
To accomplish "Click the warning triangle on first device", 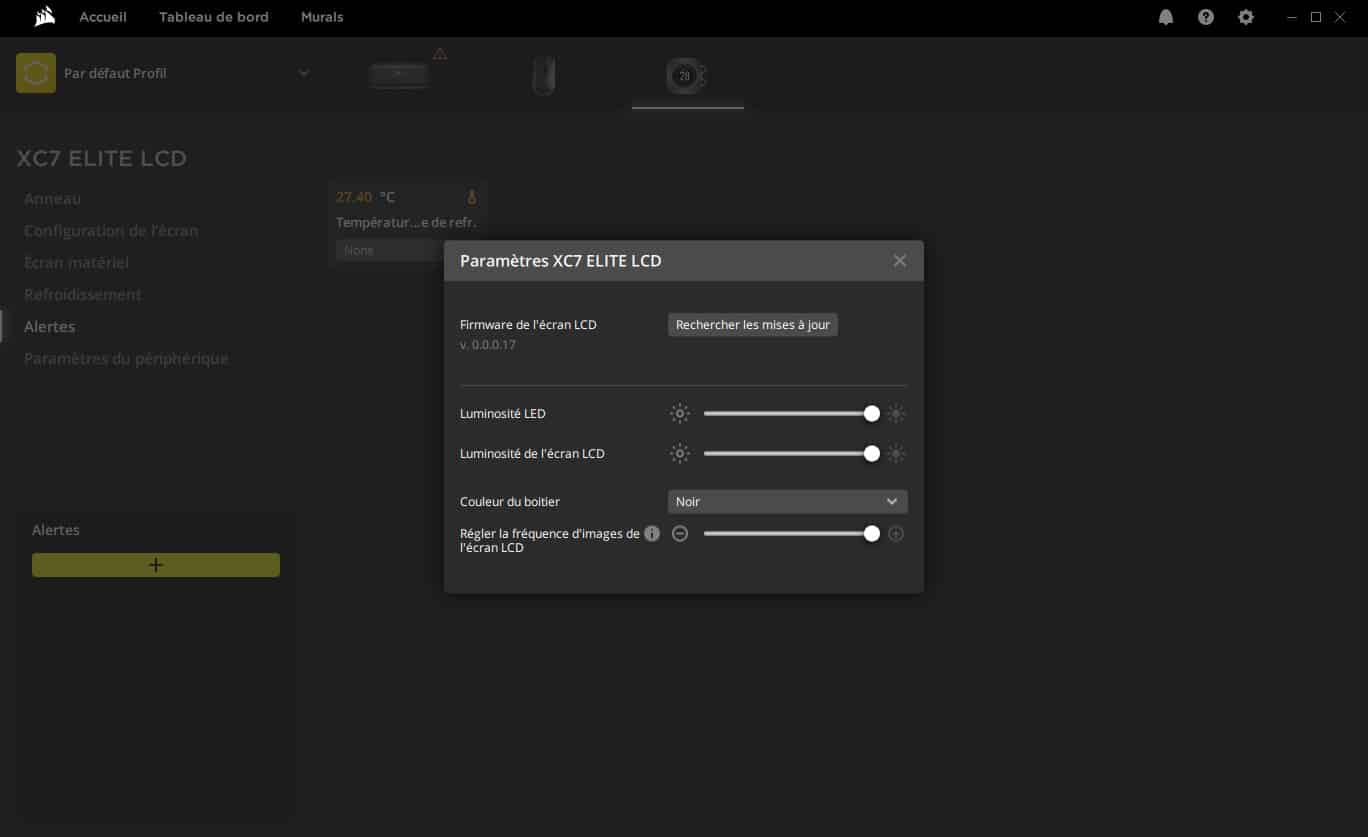I will click(440, 53).
